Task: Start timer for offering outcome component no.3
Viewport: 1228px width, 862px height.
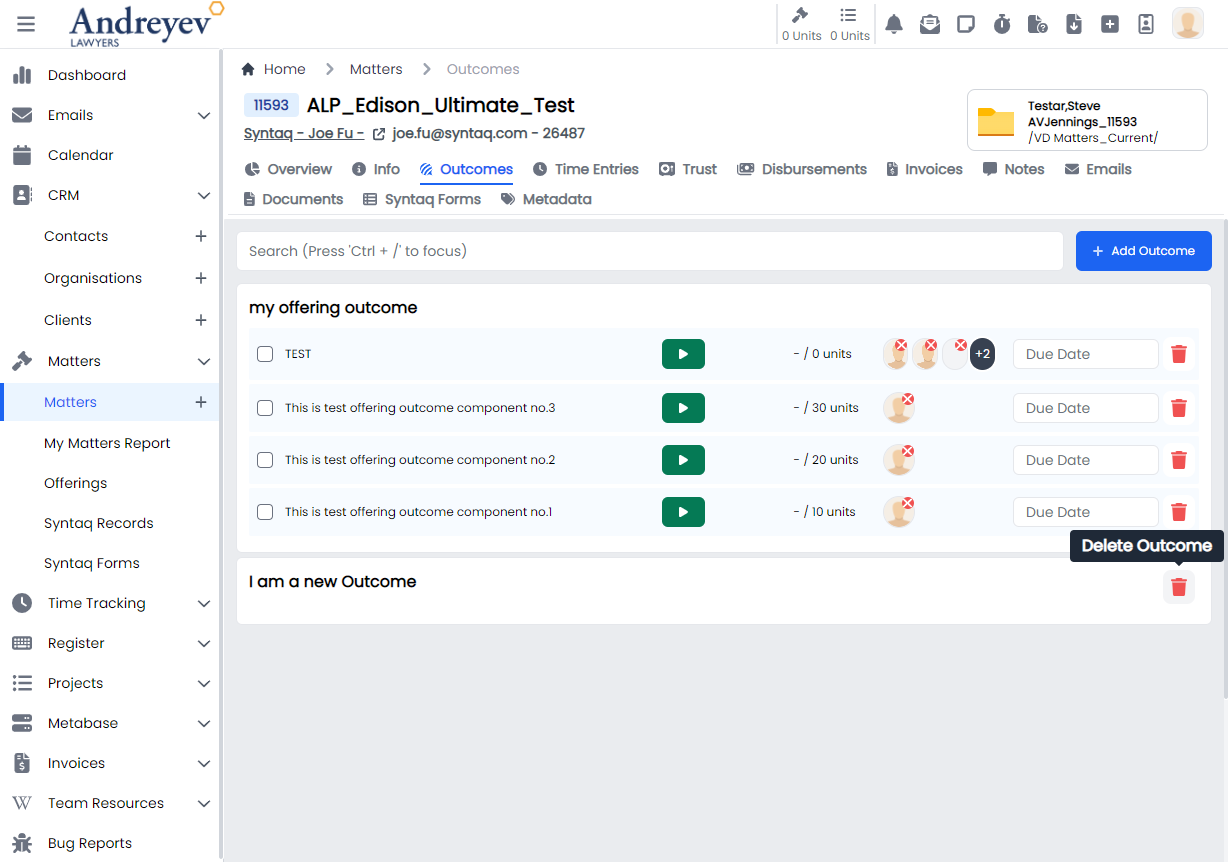Action: pyautogui.click(x=683, y=408)
